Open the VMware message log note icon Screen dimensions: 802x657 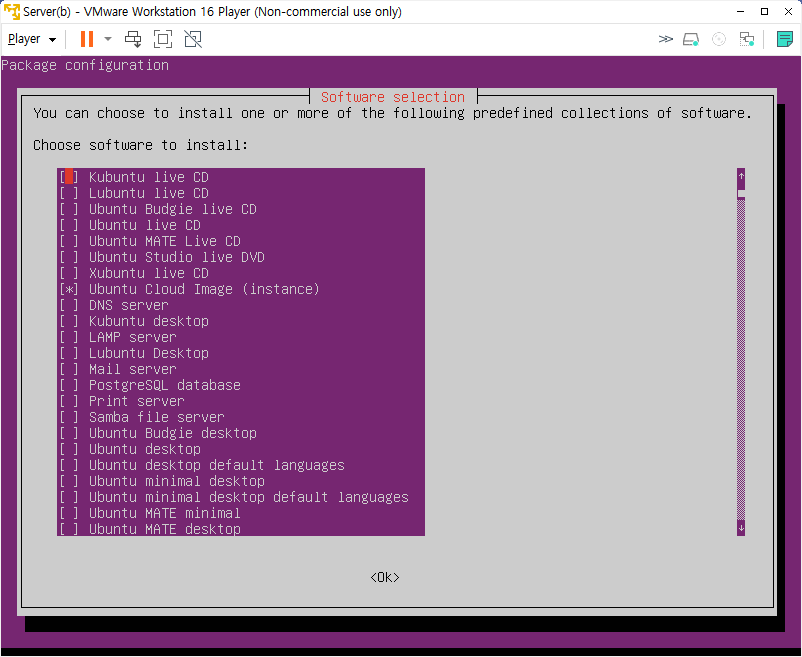(x=785, y=39)
